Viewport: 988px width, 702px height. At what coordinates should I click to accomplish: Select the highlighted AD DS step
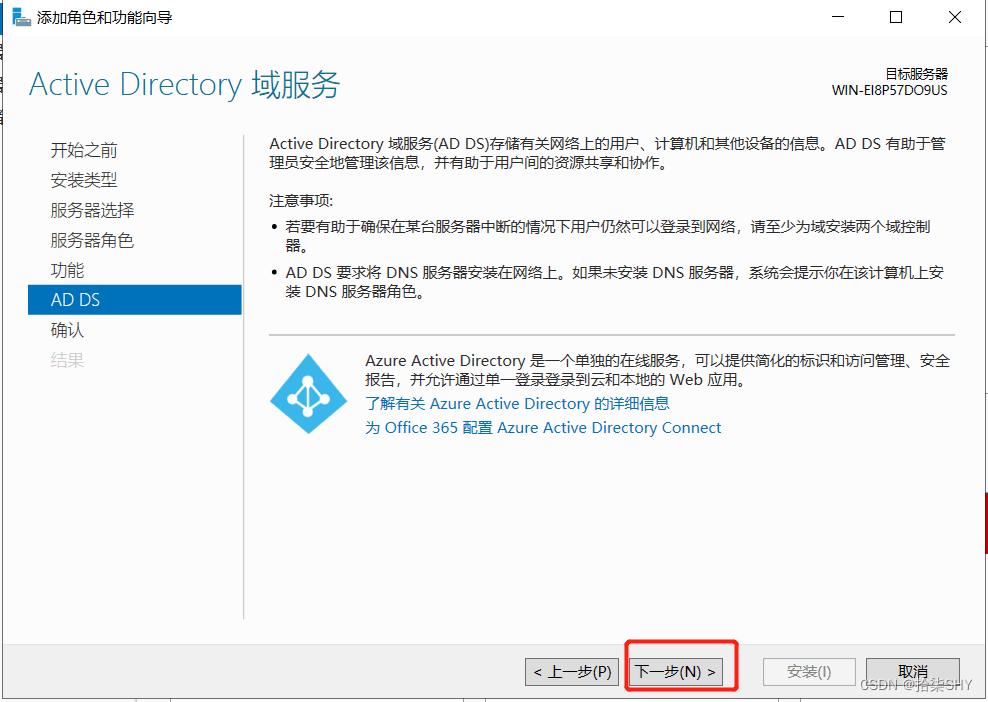[76, 300]
